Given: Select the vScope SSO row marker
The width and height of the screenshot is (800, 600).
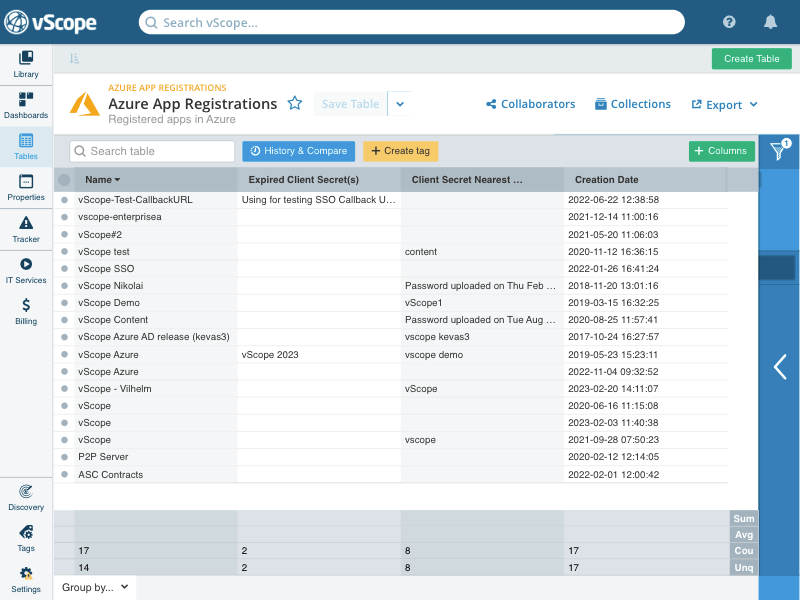Looking at the screenshot, I should point(64,268).
